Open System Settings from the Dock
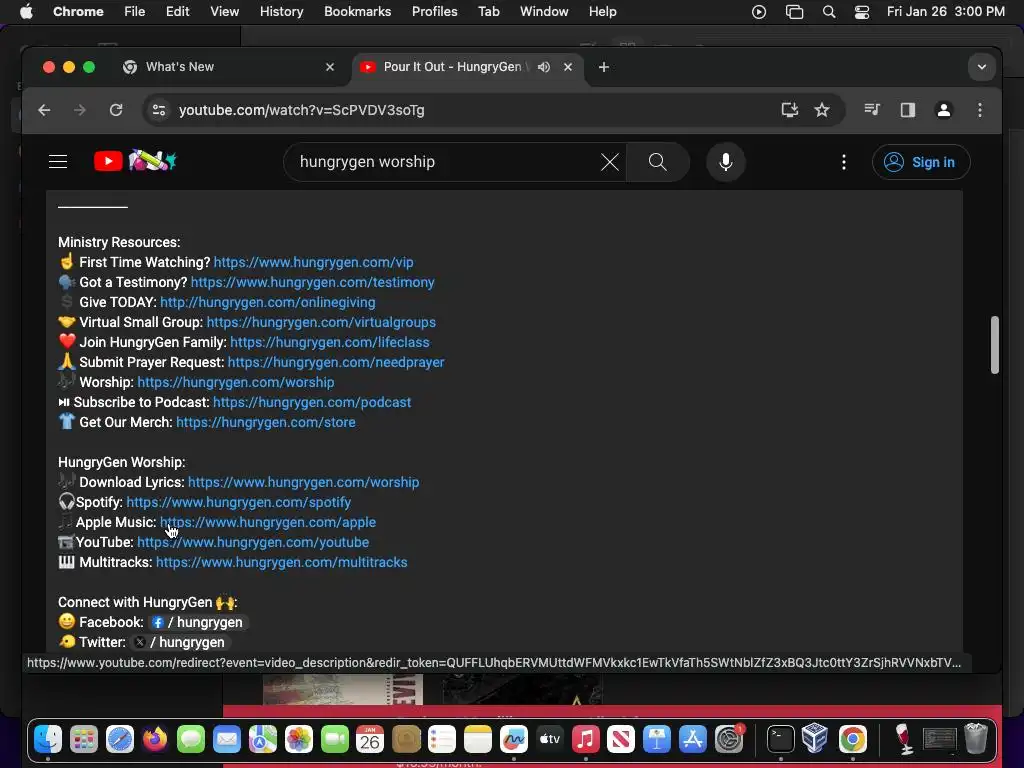1024x768 pixels. click(x=729, y=739)
